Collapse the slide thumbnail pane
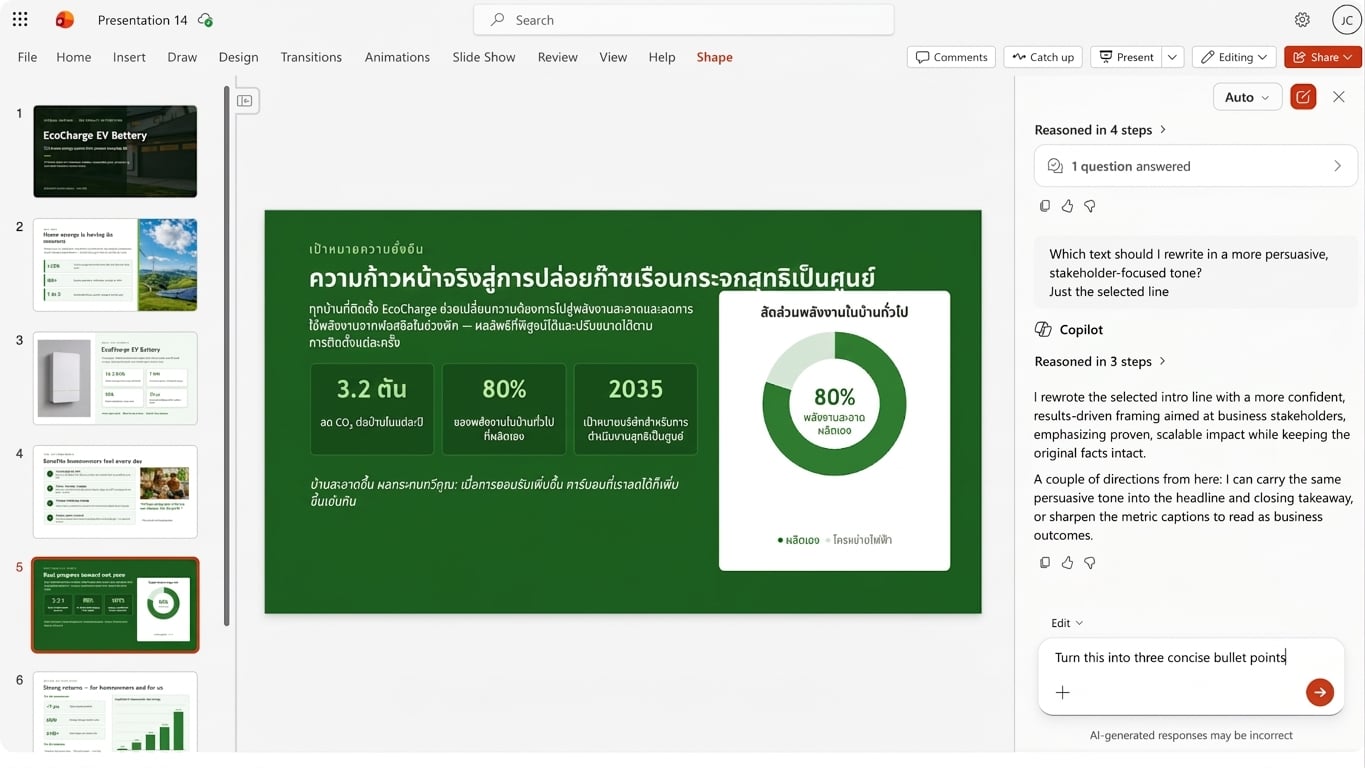Image resolution: width=1365 pixels, height=768 pixels. pos(245,100)
